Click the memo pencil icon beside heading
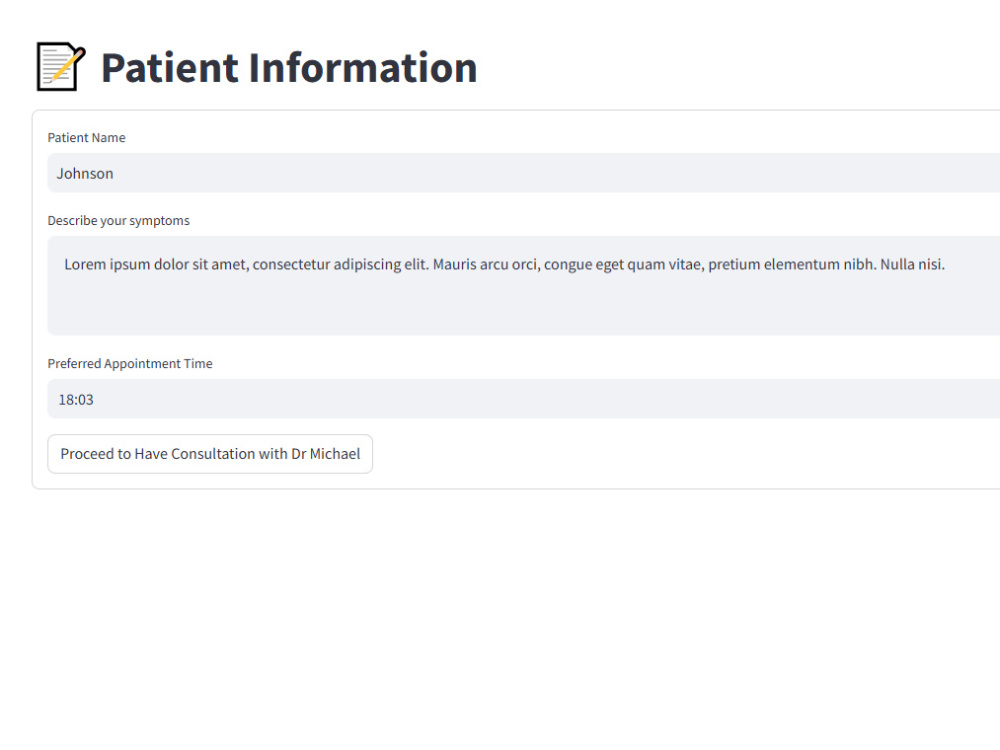The width and height of the screenshot is (1000, 750). pos(61,66)
